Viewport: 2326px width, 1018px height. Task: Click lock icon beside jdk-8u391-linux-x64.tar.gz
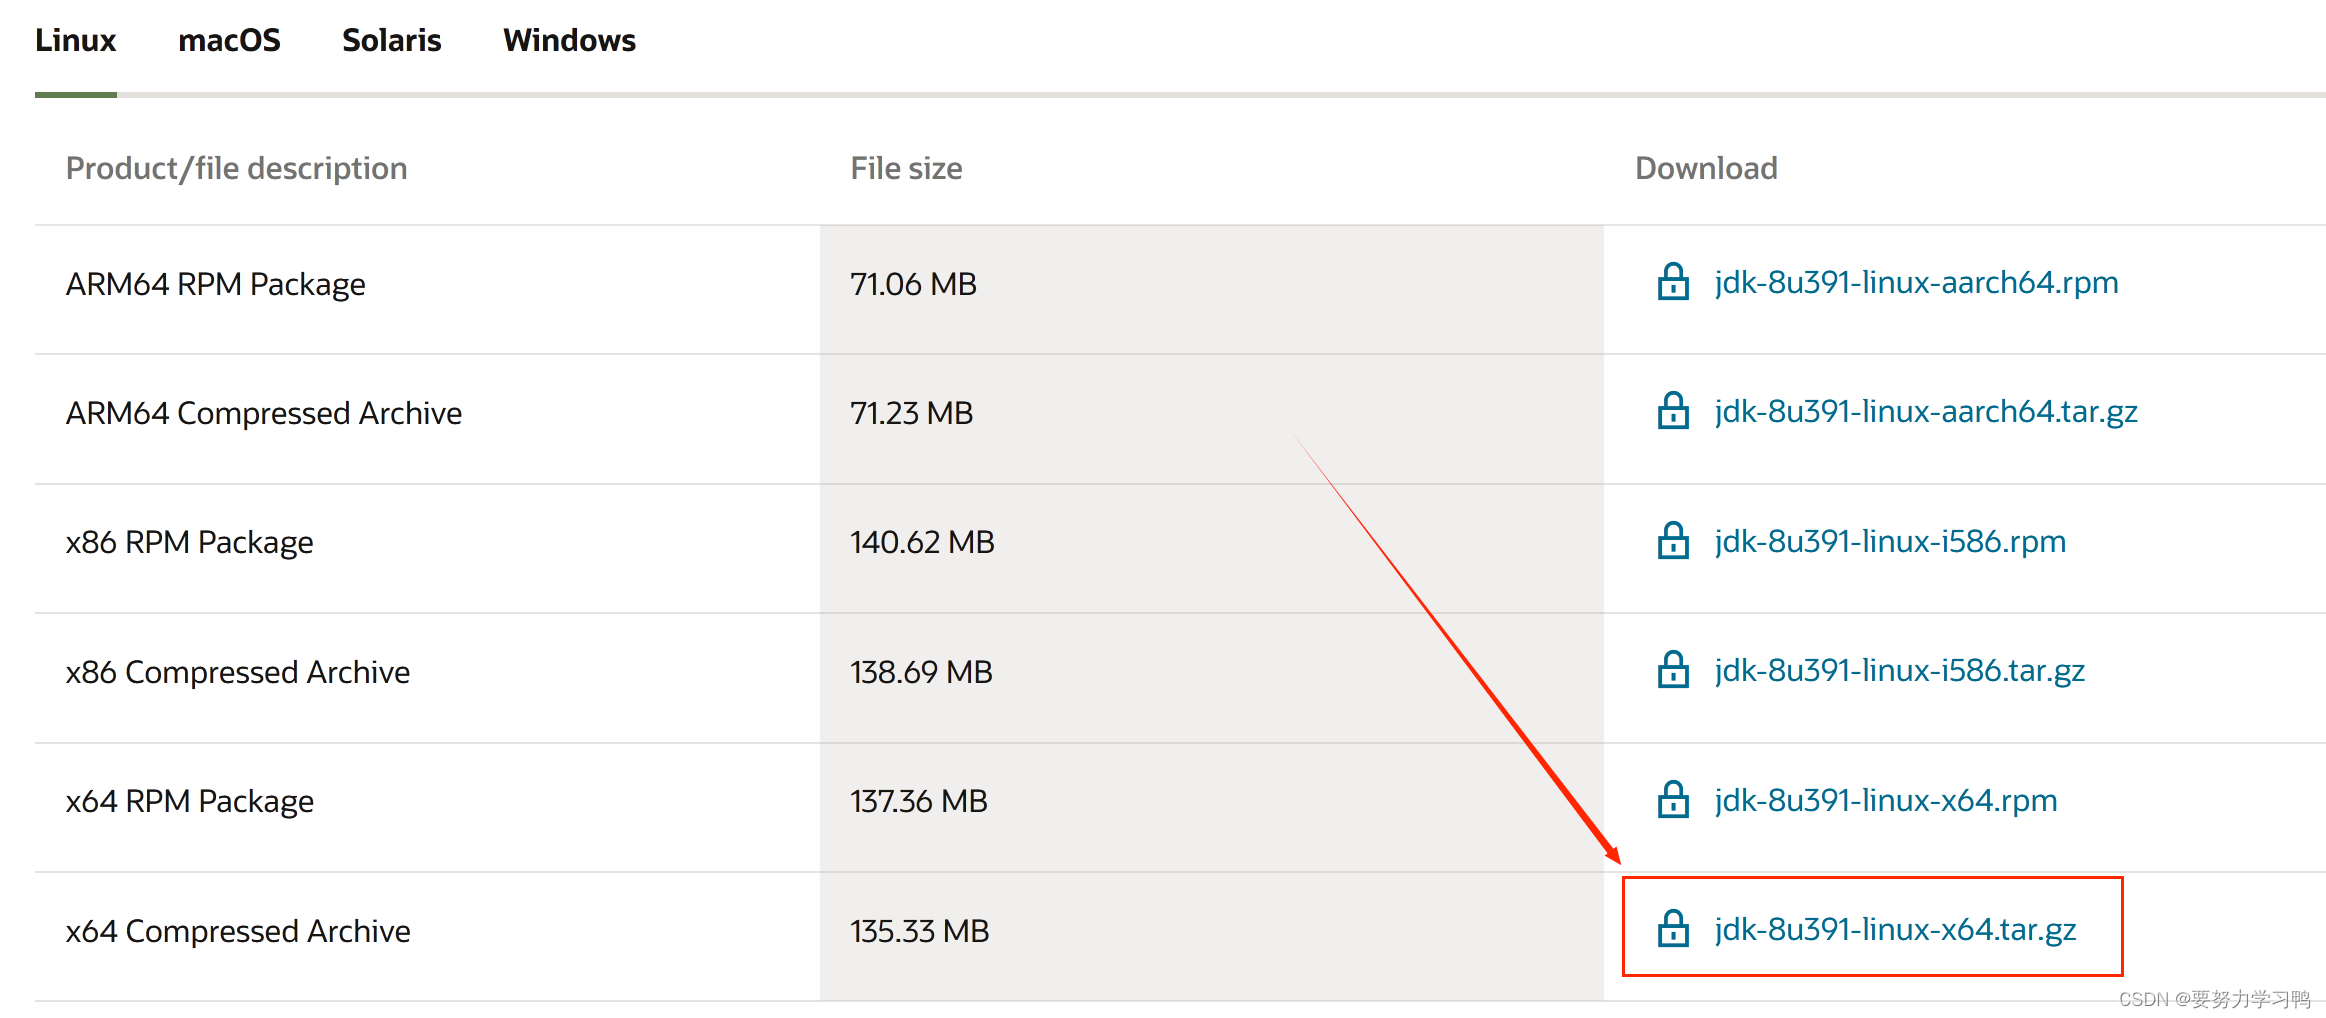1673,929
